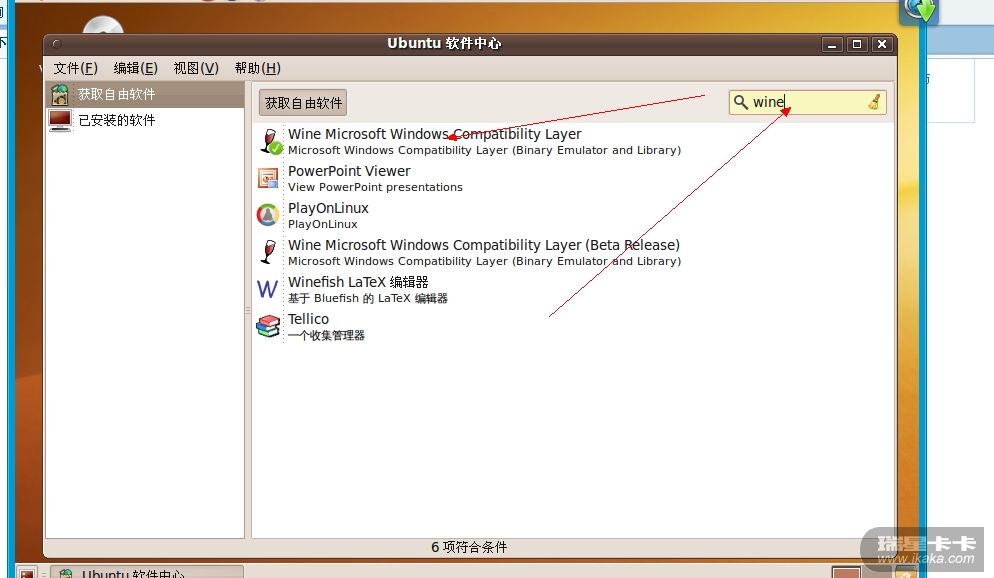This screenshot has height=578, width=994.
Task: Select the Winefish LaTeX 编辑器 entry
Action: [574, 289]
